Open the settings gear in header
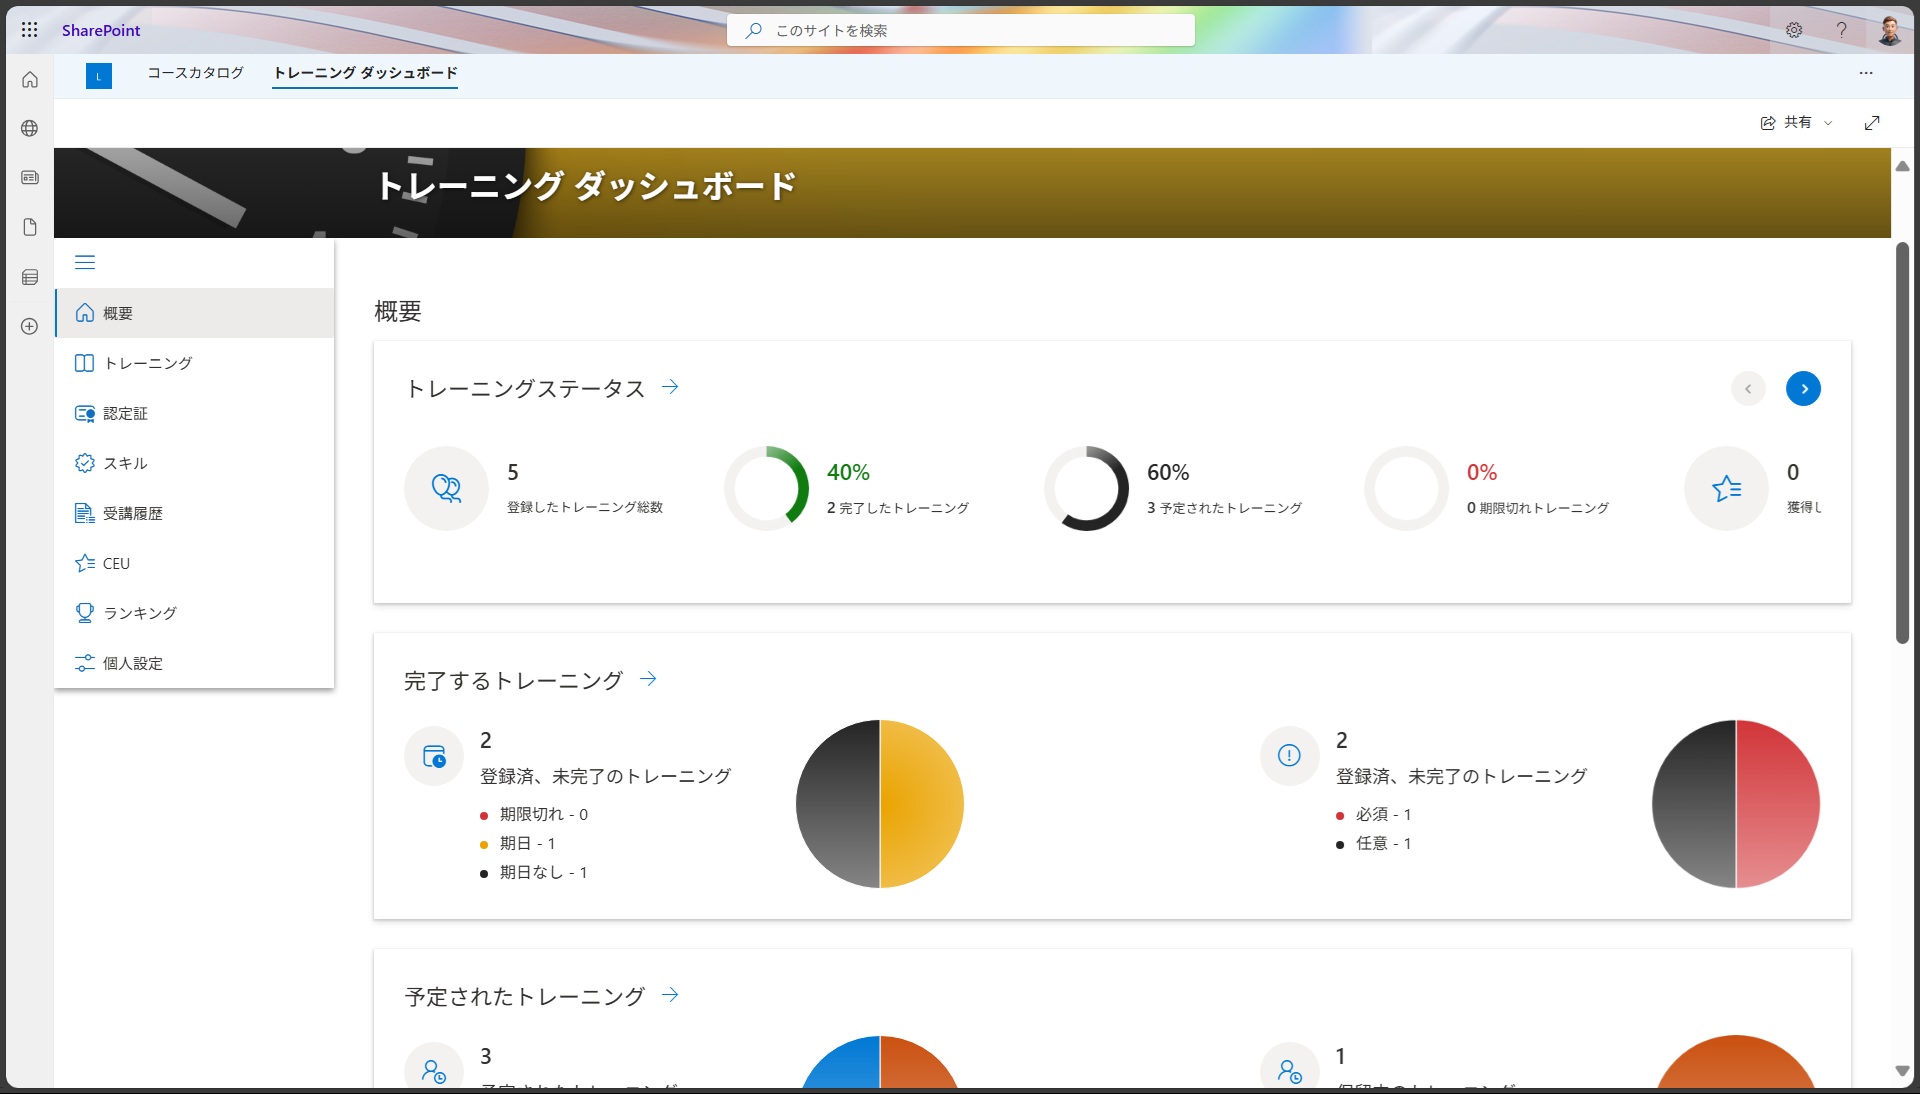The width and height of the screenshot is (1920, 1094). 1794,30
